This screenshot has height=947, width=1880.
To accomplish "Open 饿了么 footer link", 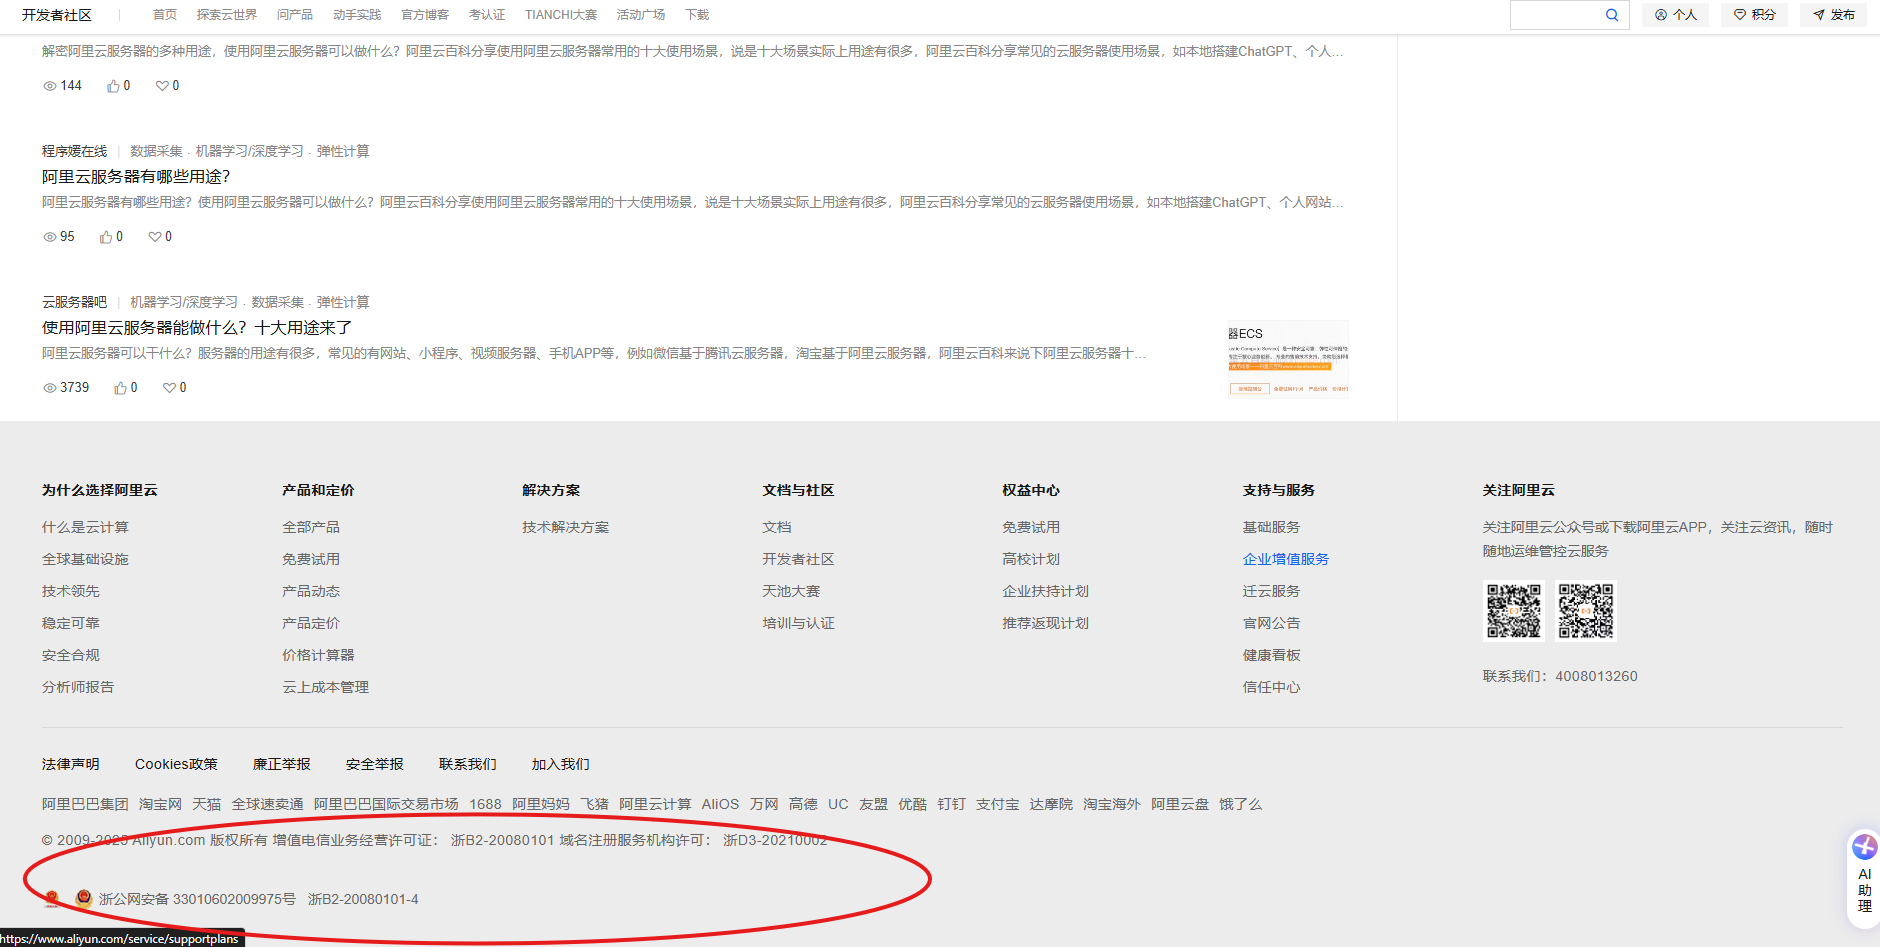I will pyautogui.click(x=1240, y=804).
